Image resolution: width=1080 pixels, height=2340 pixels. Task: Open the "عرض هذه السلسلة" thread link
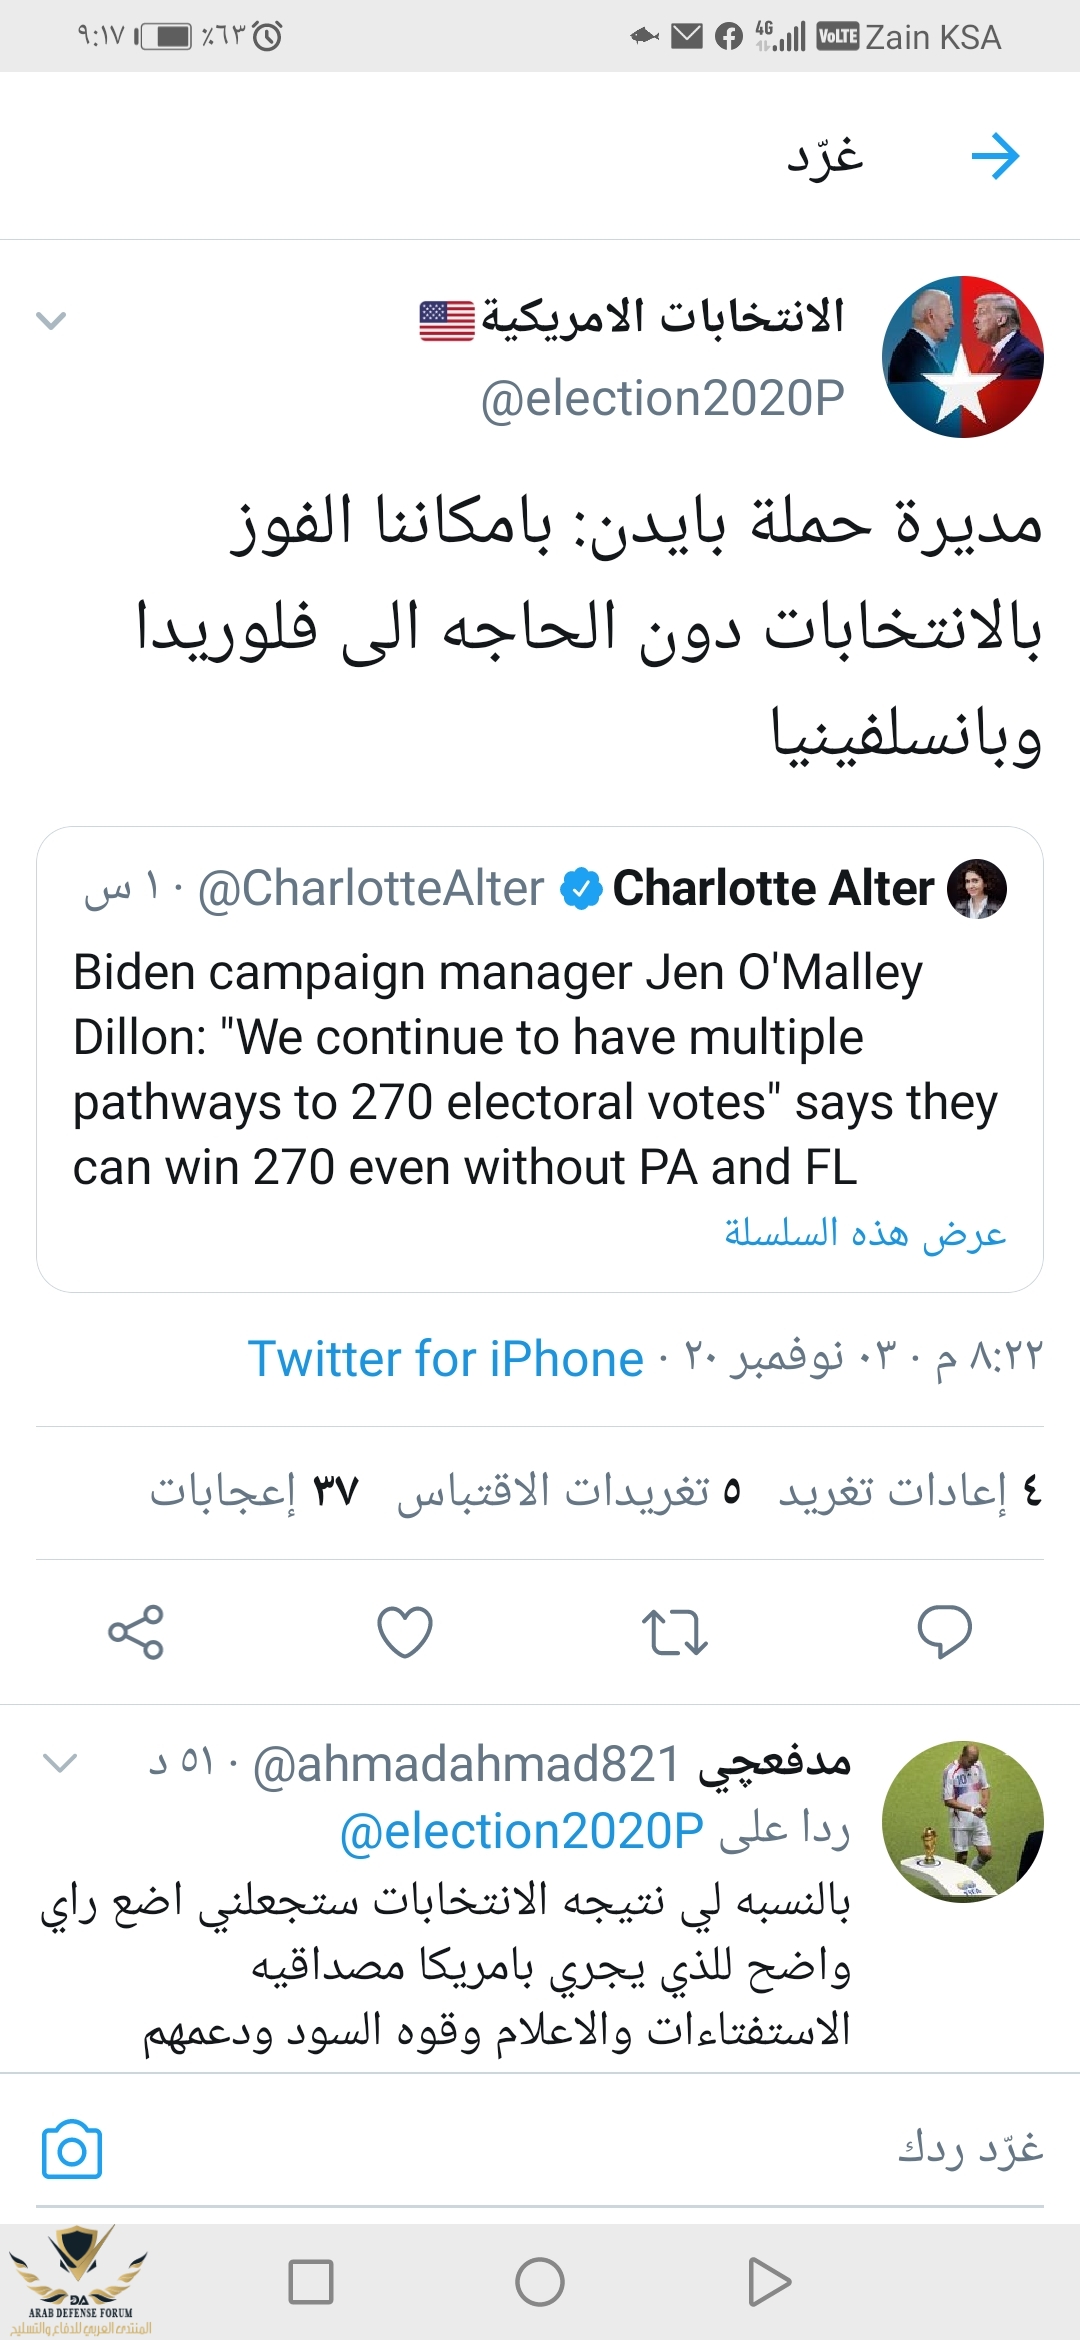[864, 1233]
